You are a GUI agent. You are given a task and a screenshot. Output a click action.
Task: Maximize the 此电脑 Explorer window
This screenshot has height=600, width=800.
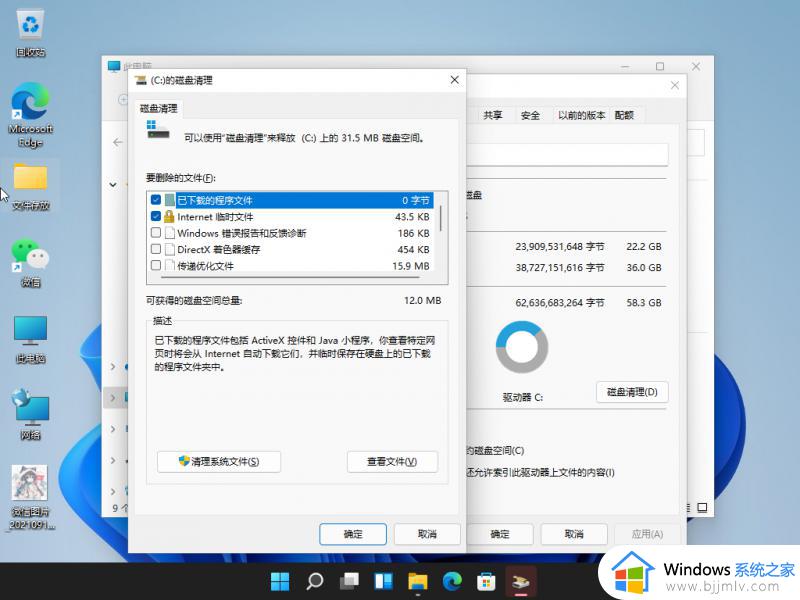tap(660, 66)
